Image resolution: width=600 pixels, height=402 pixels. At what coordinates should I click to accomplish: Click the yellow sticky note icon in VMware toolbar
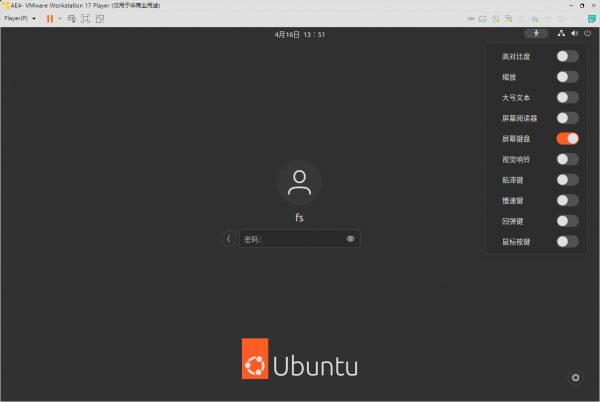[x=591, y=18]
